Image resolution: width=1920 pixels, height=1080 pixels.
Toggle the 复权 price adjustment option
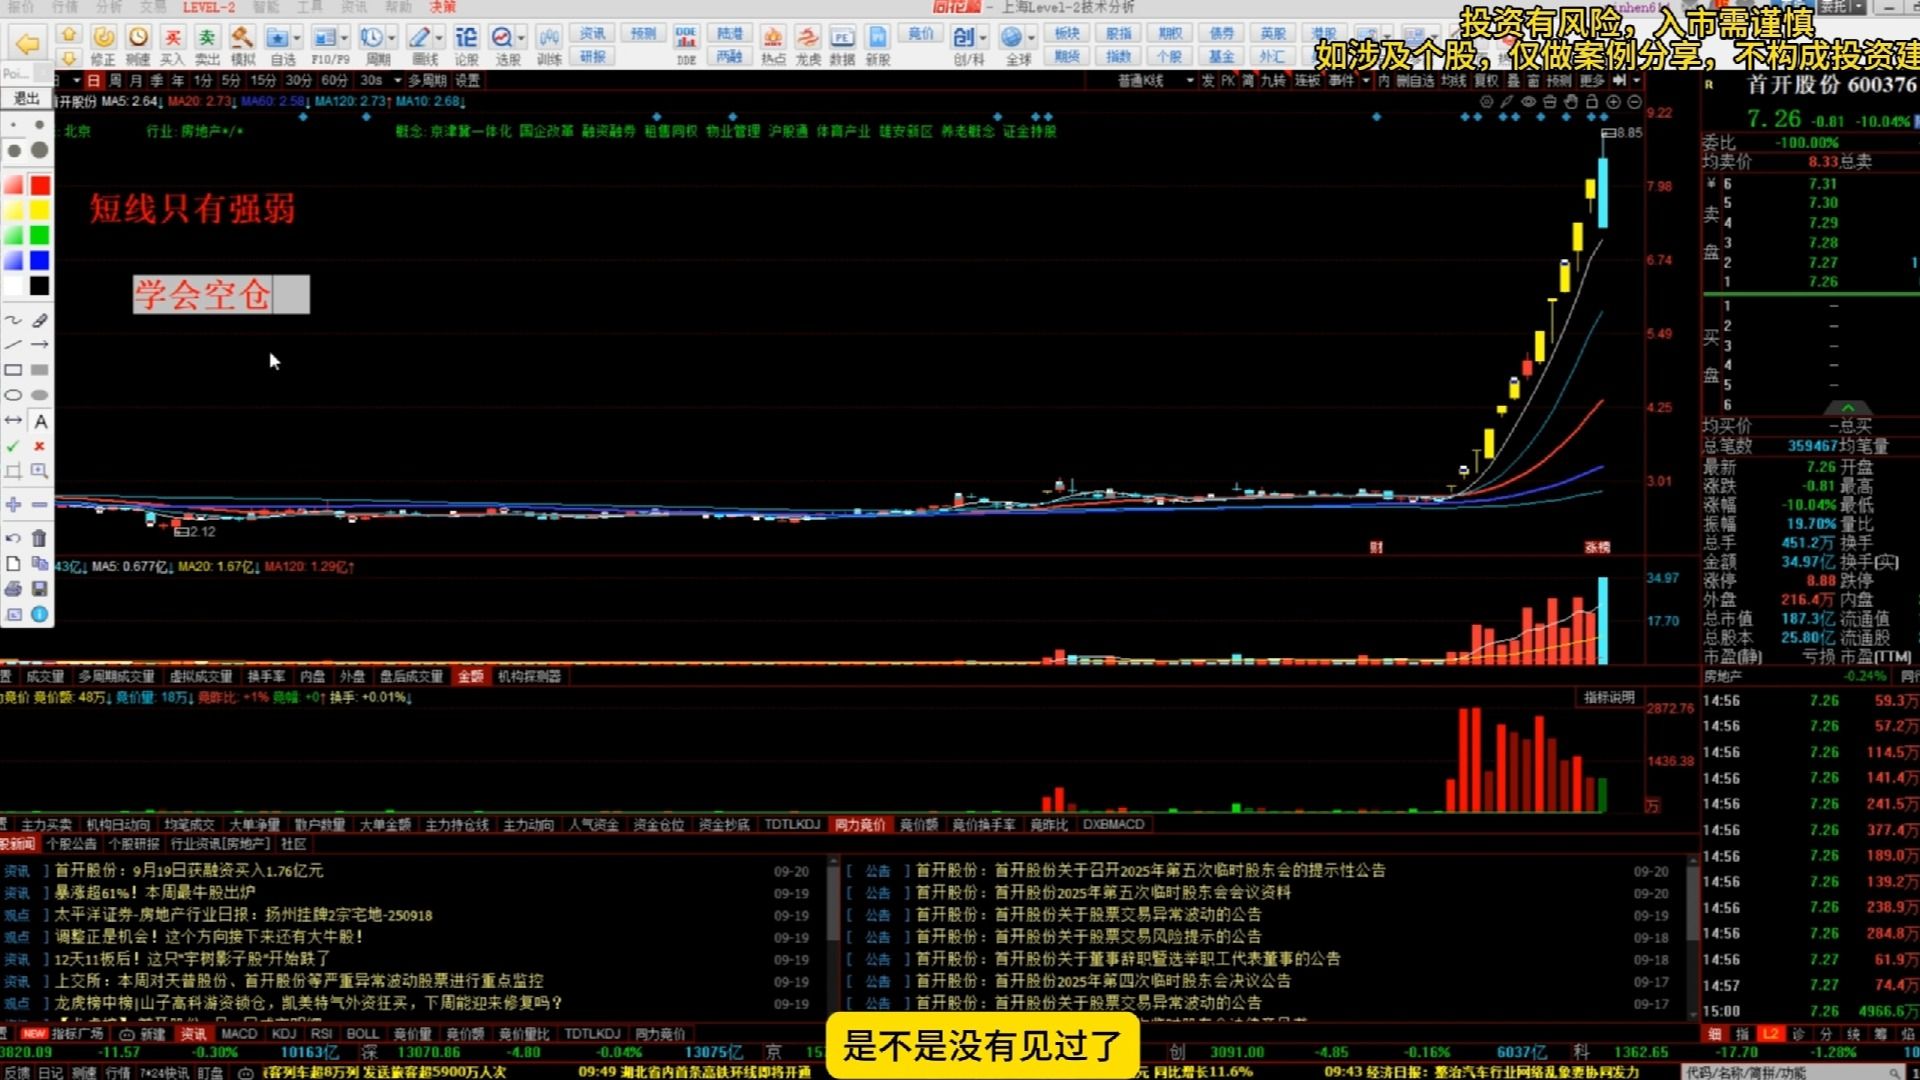pos(1486,81)
